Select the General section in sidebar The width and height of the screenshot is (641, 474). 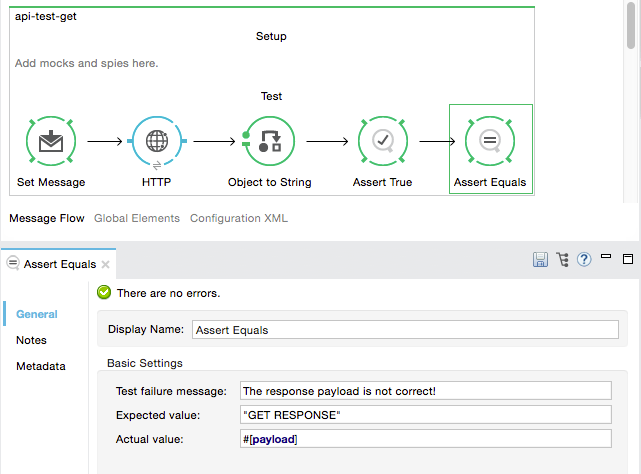36,314
